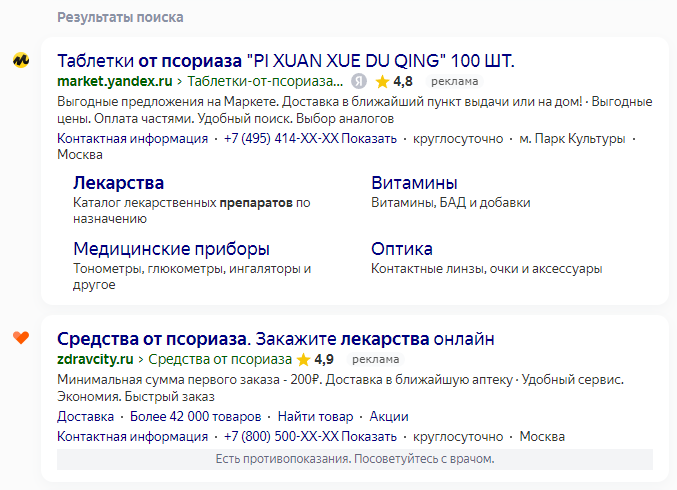Click the 'м. Парк Культуры' metro link

(572, 139)
